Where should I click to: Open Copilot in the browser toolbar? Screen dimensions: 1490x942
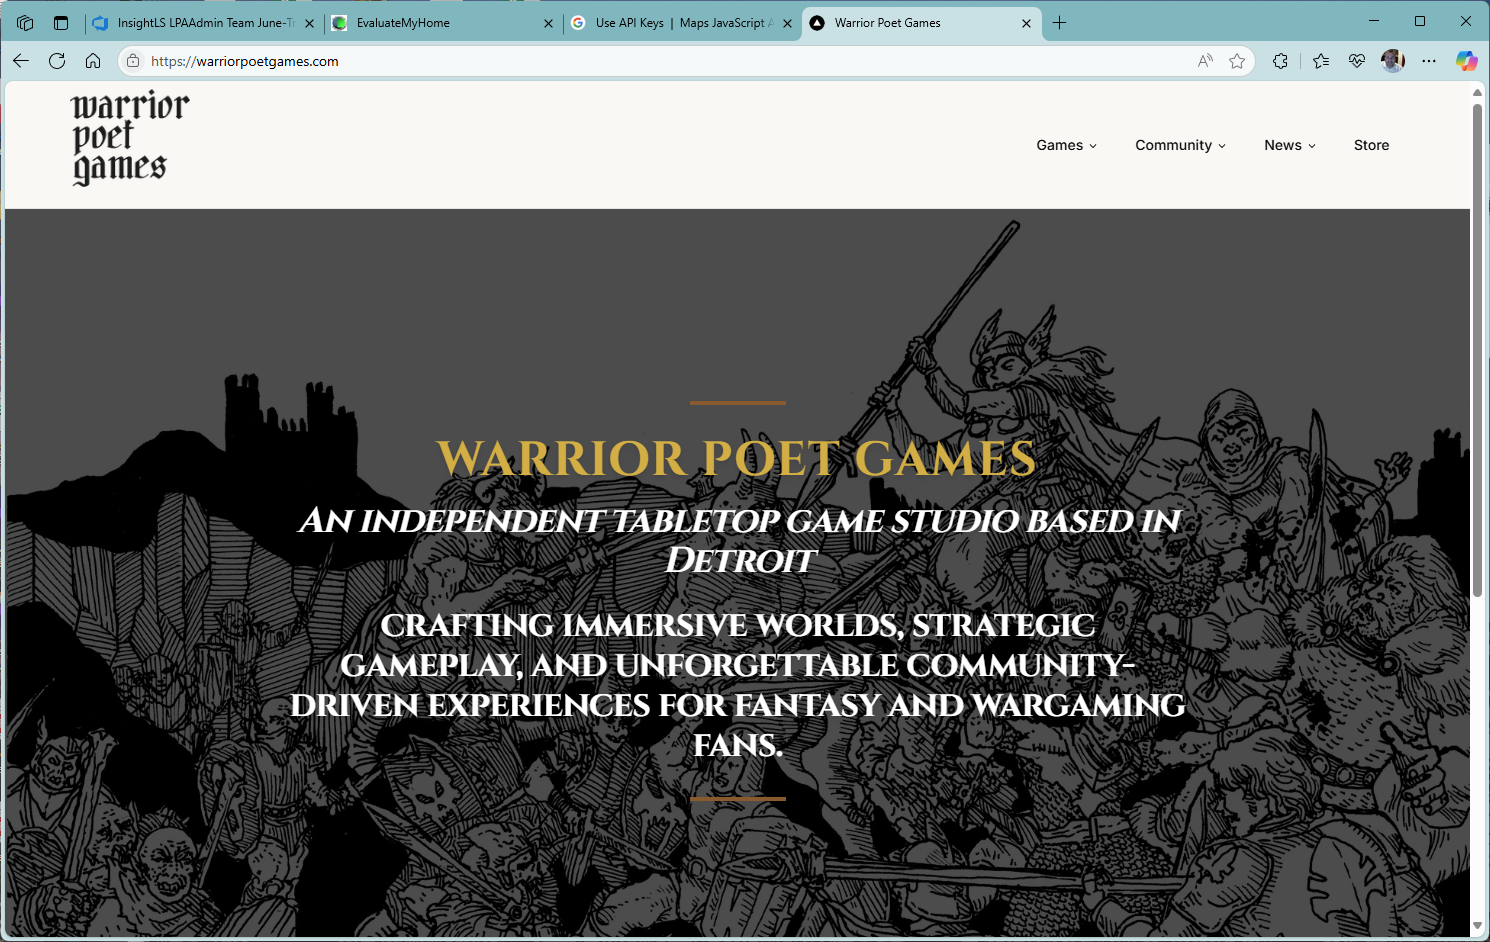pos(1466,61)
